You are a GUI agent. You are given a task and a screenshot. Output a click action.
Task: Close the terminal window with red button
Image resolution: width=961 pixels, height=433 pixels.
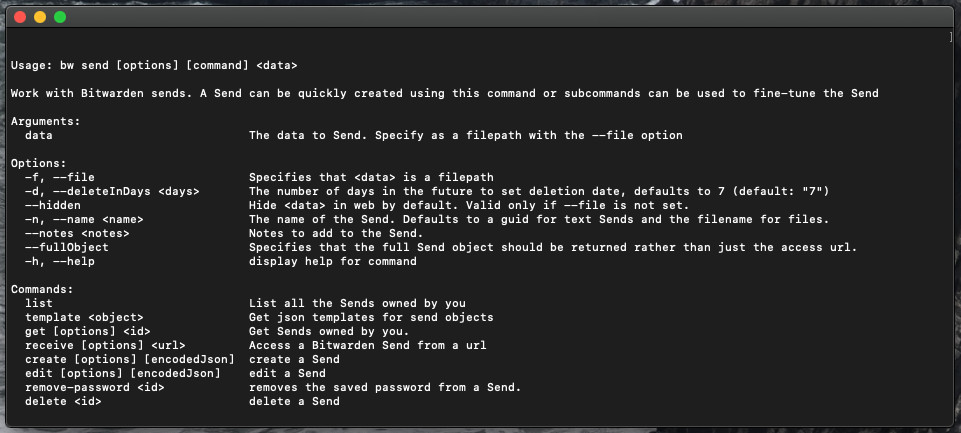20,17
